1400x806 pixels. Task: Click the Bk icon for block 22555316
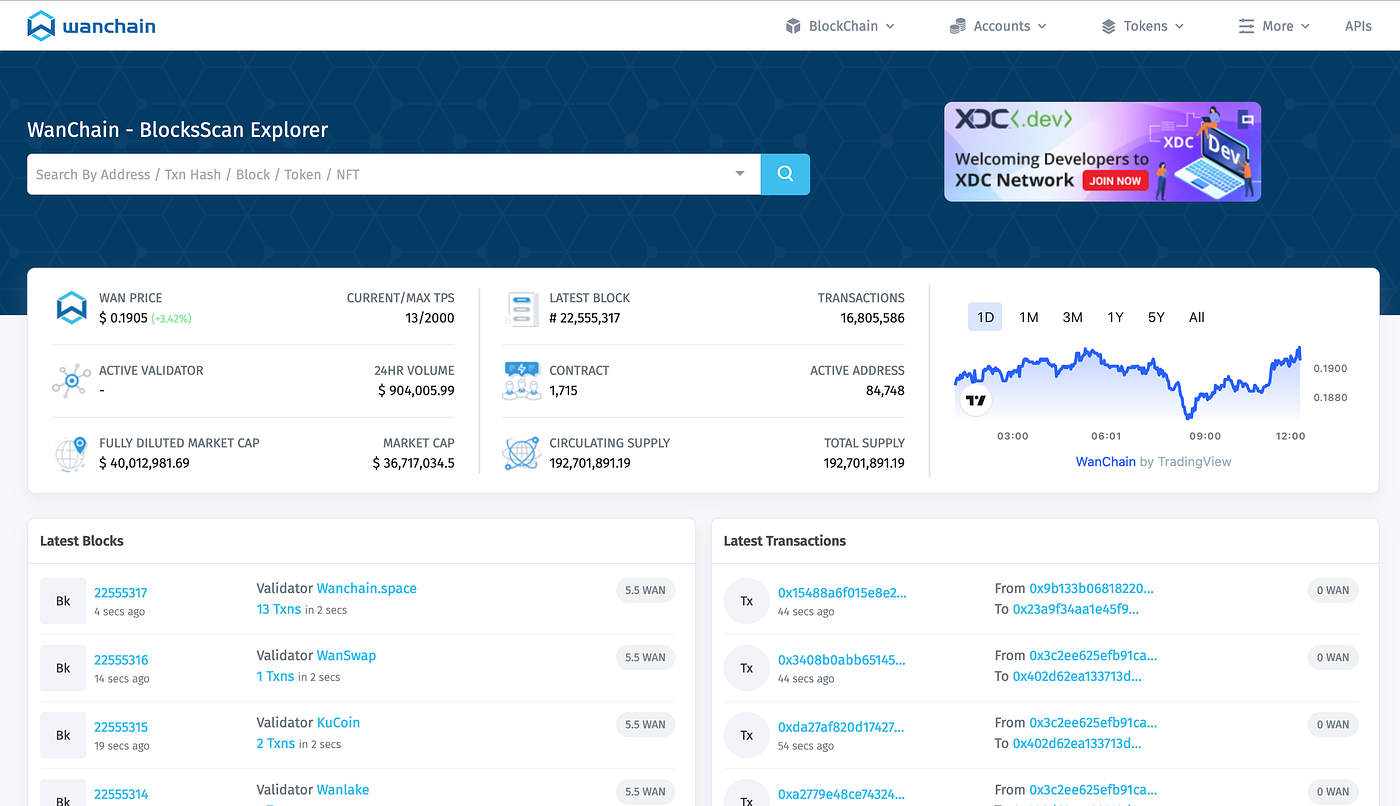[63, 668]
